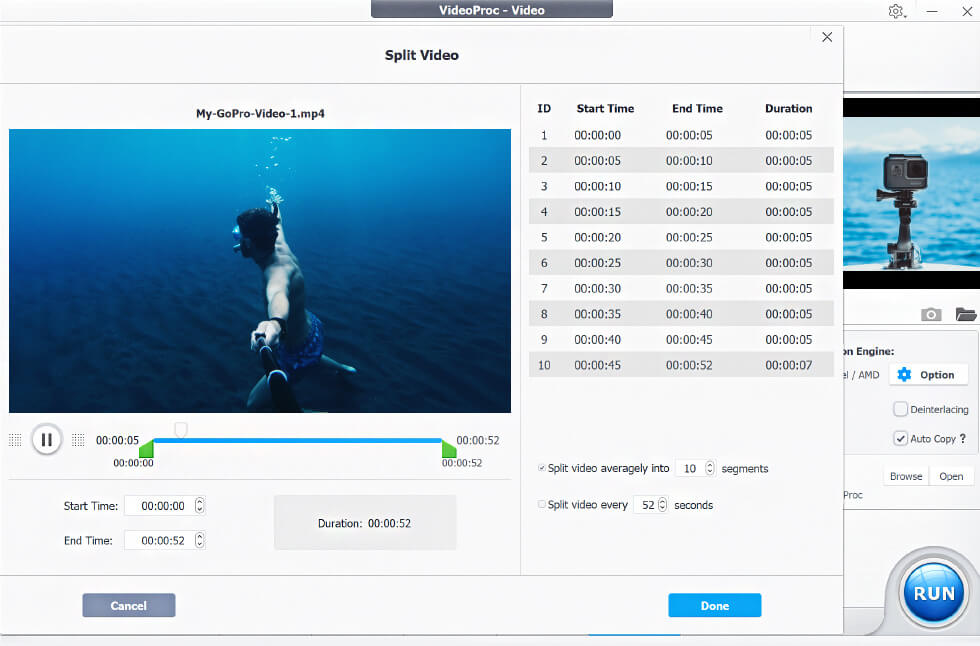Select segment row 8 ending 00:00:40

(681, 314)
